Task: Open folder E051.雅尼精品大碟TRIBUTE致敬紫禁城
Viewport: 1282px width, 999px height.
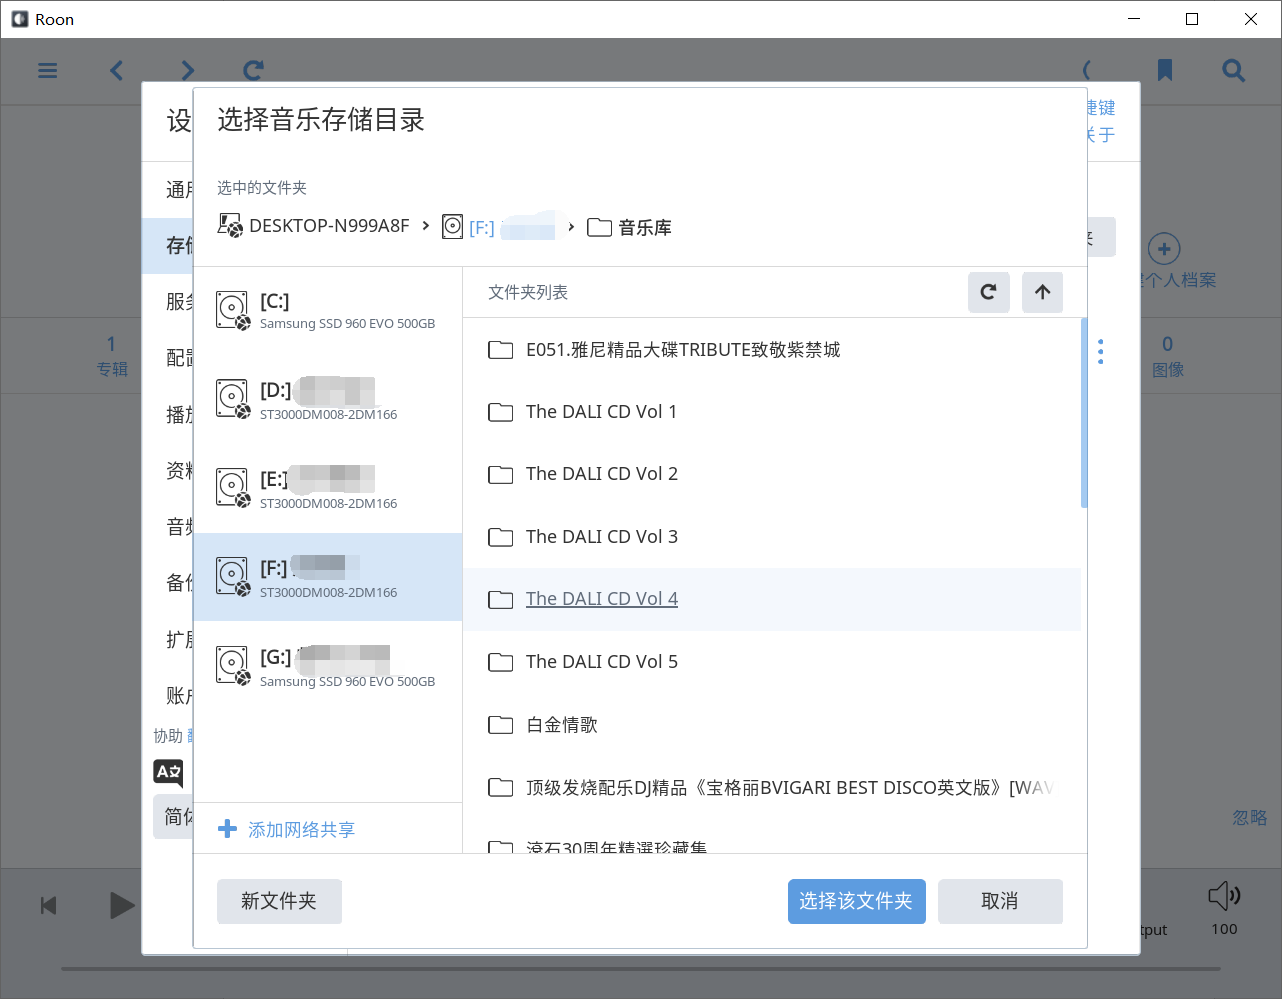Action: (x=772, y=349)
